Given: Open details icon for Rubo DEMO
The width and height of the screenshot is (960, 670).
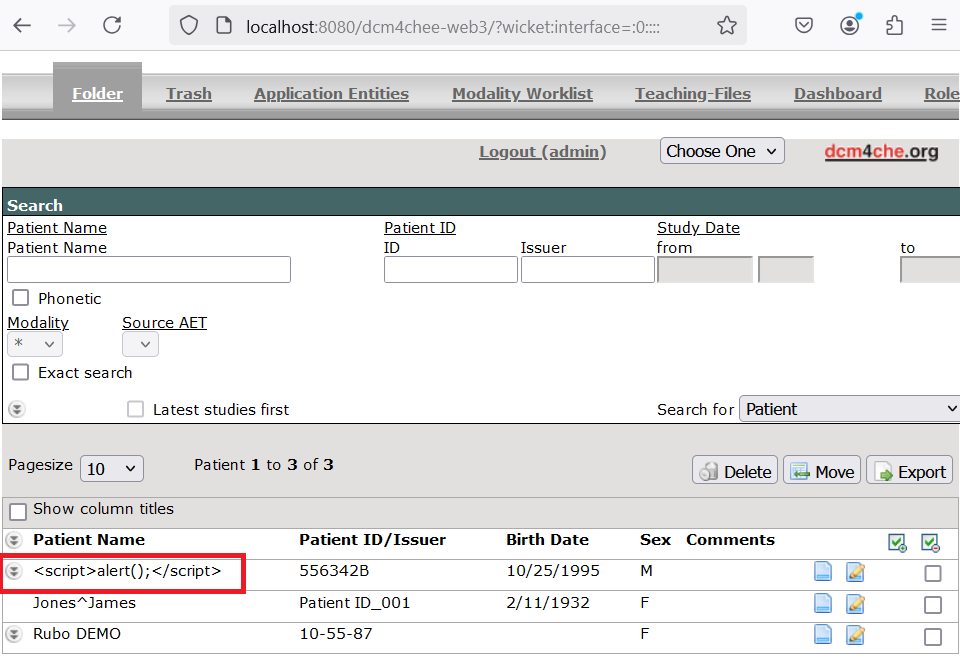Looking at the screenshot, I should point(823,635).
